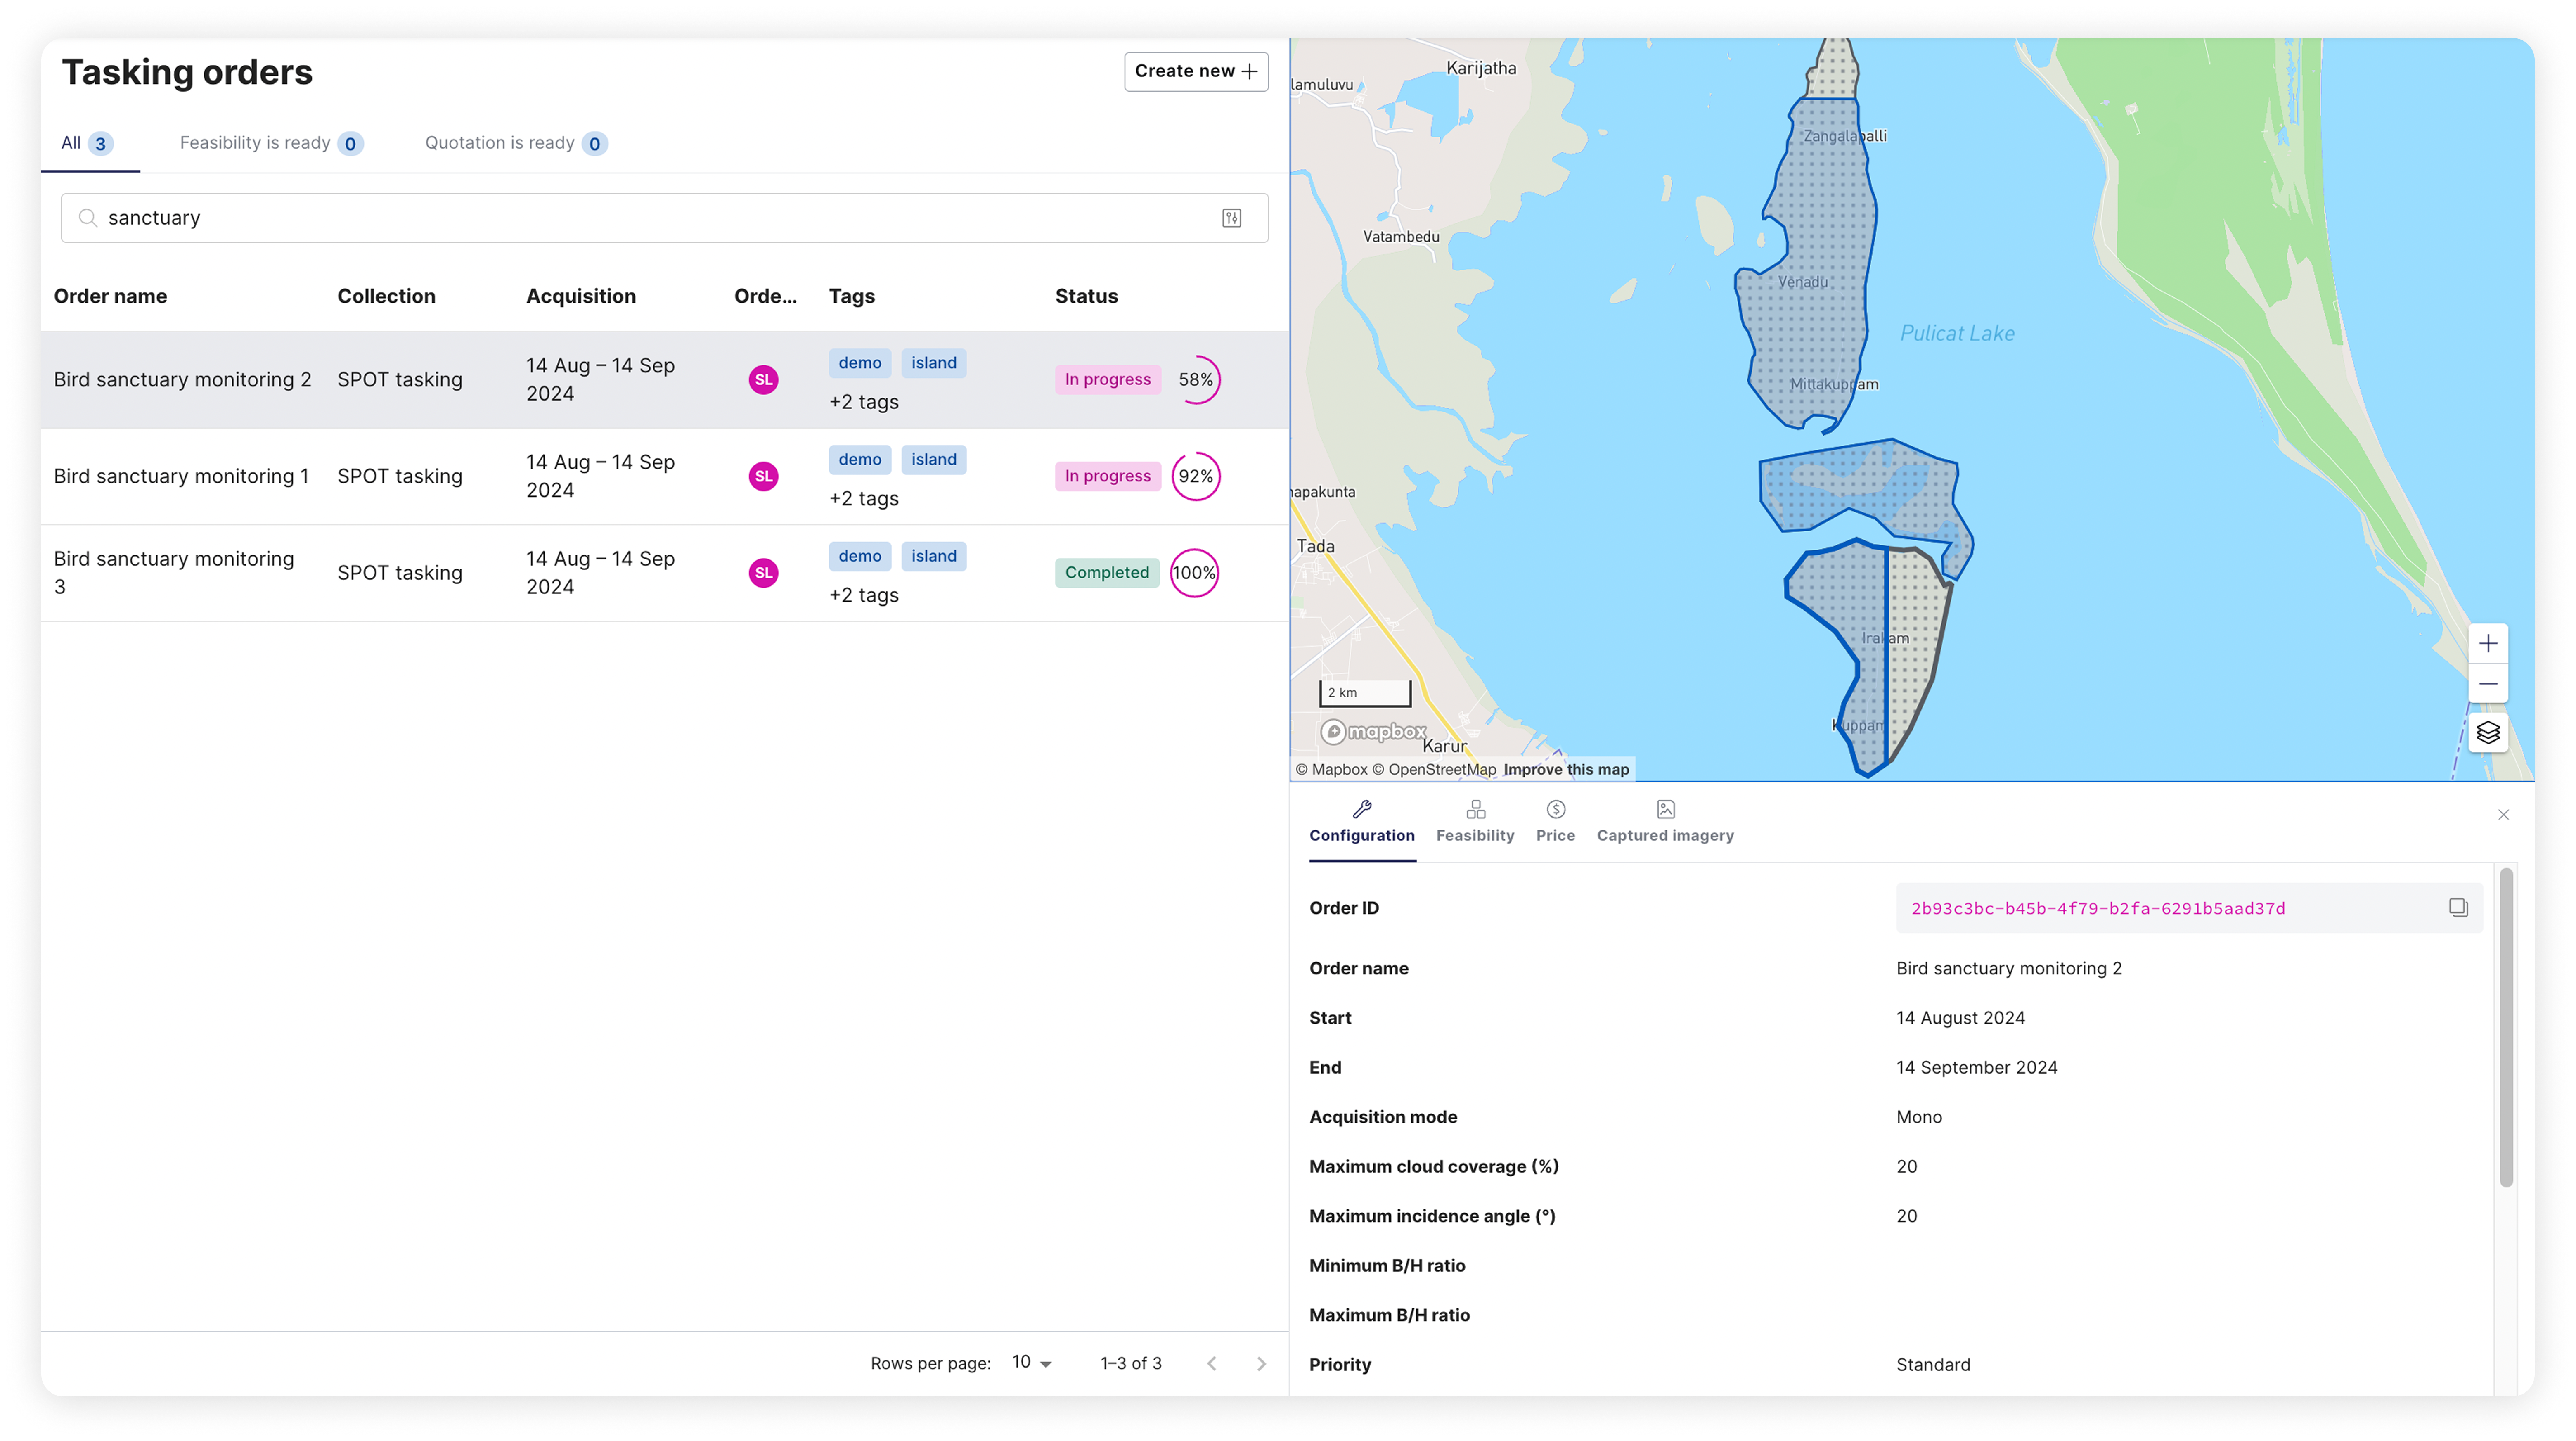Click the demo tag on monitoring 2
The height and width of the screenshot is (1441, 2576).
(859, 363)
